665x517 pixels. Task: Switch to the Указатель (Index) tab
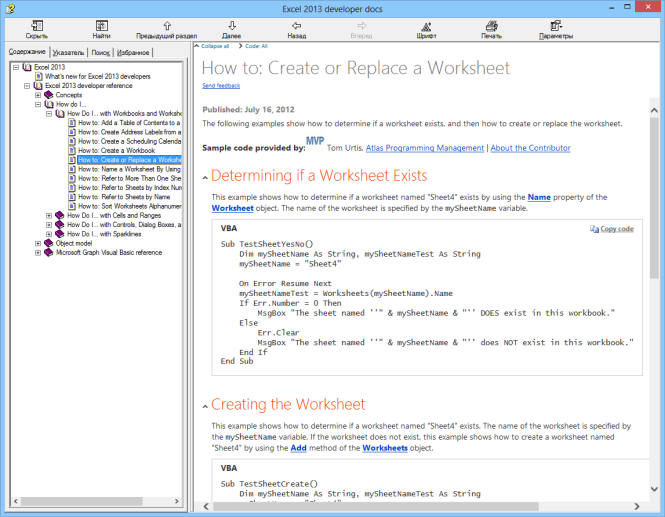click(x=68, y=53)
